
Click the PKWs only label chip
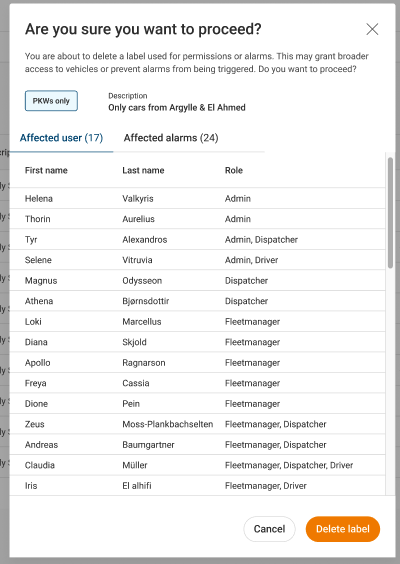[51, 101]
